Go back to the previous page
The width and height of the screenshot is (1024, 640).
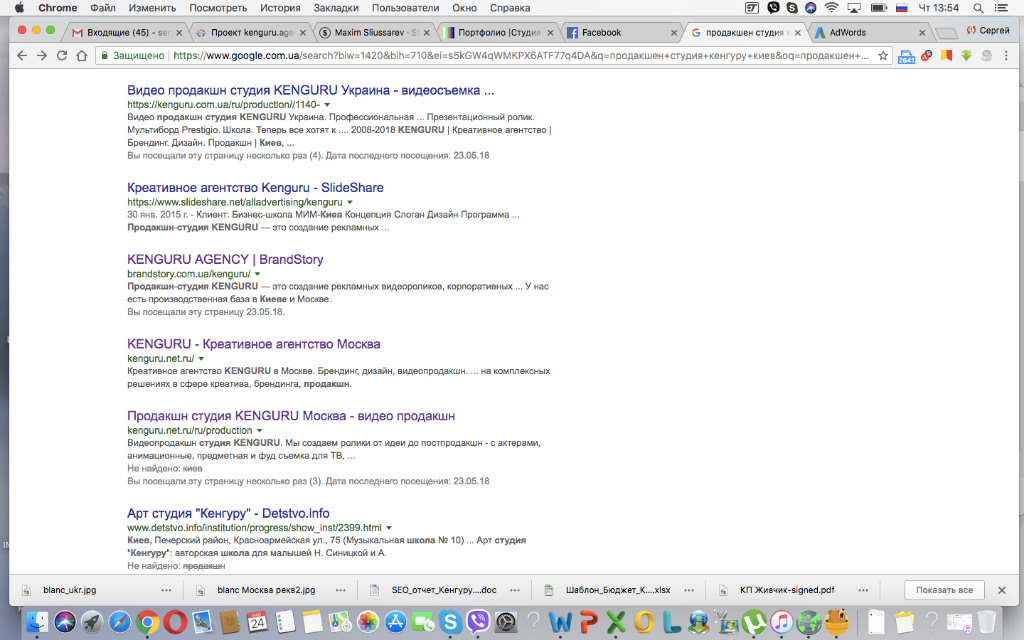(22, 56)
